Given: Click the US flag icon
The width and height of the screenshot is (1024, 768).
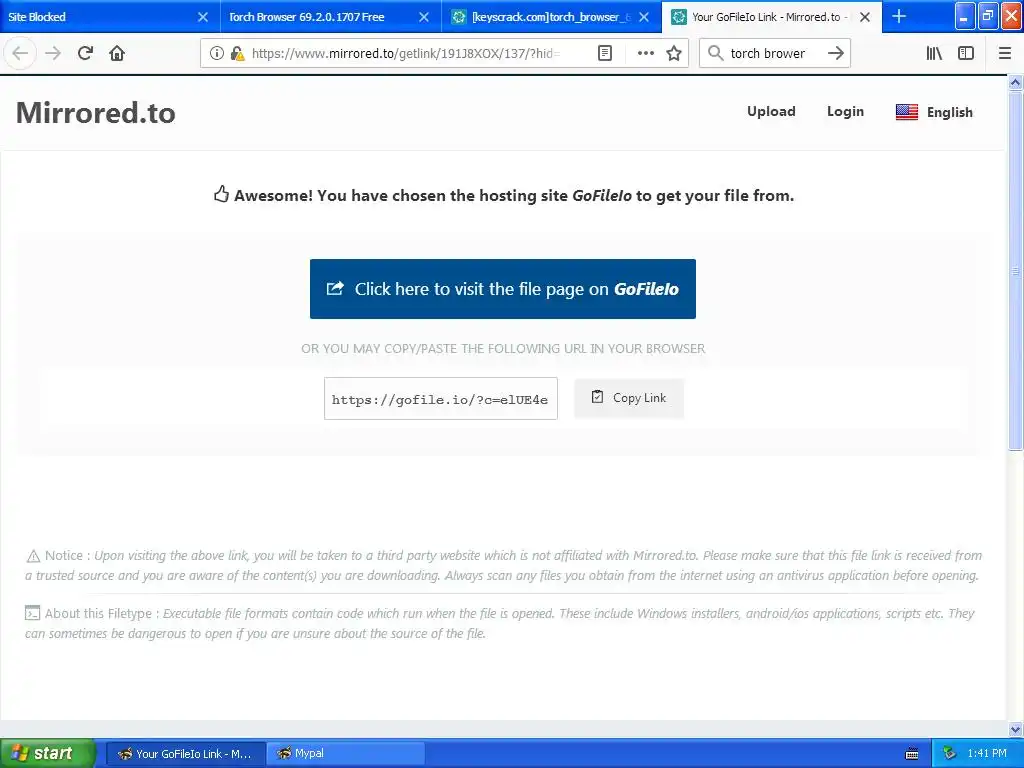Looking at the screenshot, I should pyautogui.click(x=906, y=112).
